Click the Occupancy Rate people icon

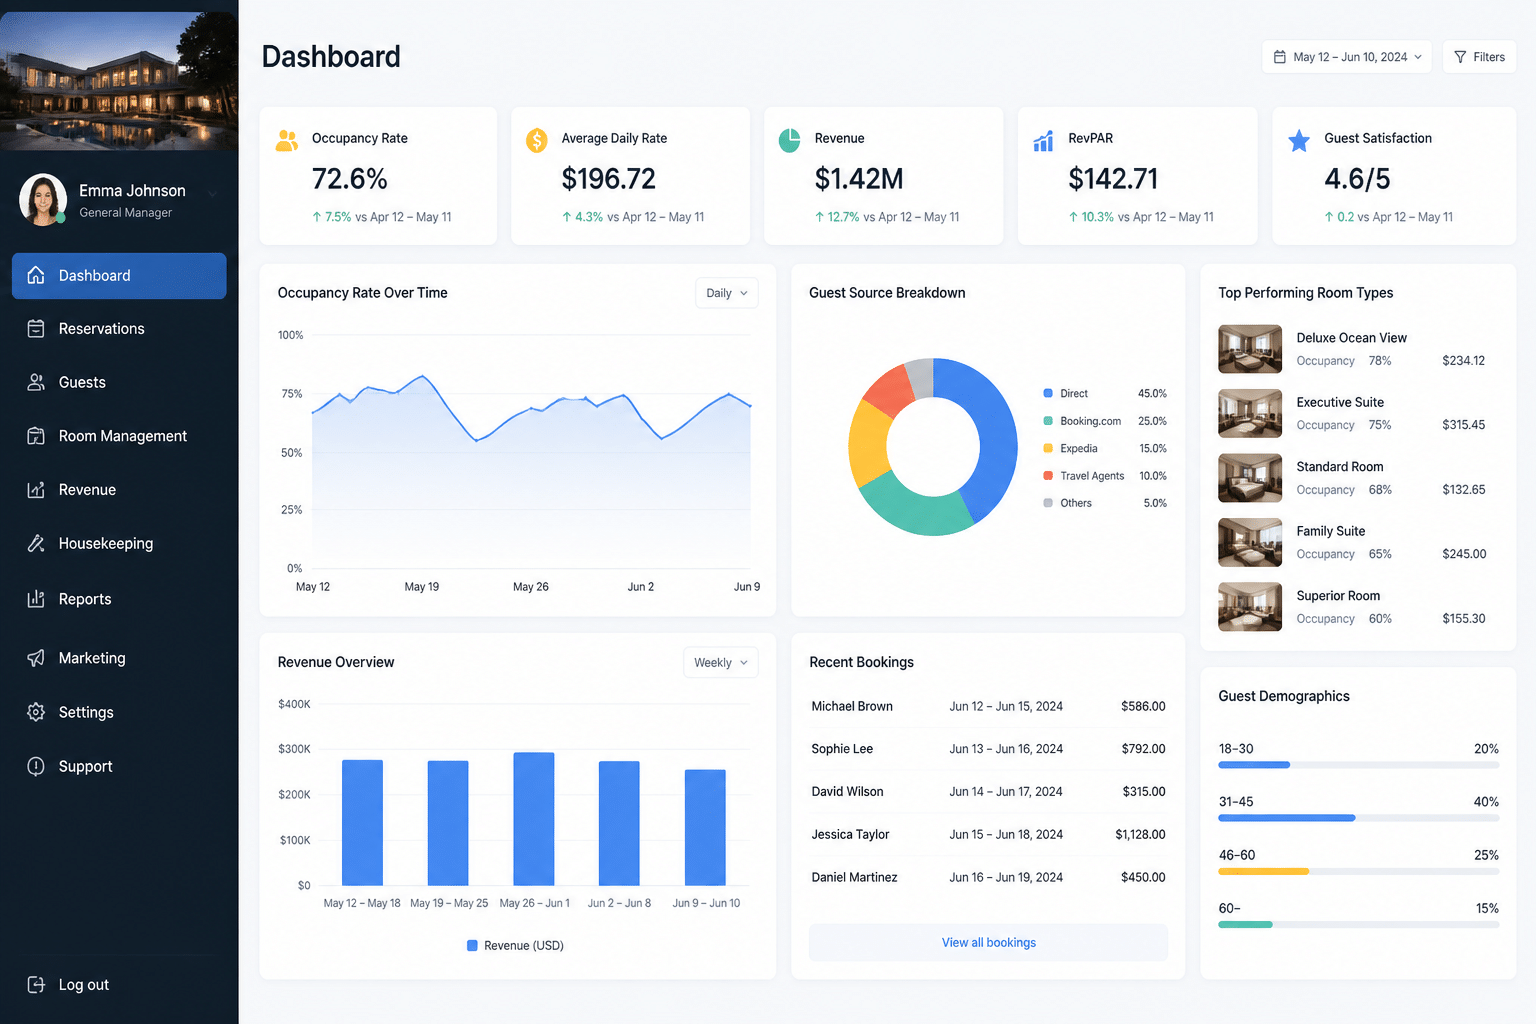(x=287, y=141)
